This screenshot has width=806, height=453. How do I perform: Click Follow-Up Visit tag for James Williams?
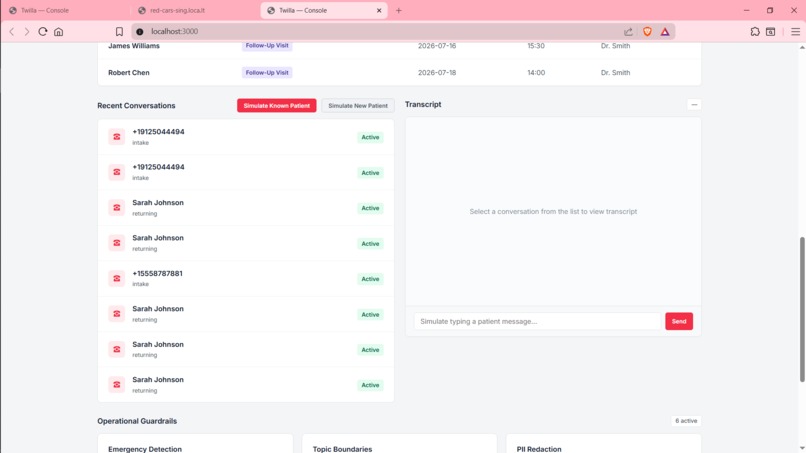pyautogui.click(x=267, y=46)
